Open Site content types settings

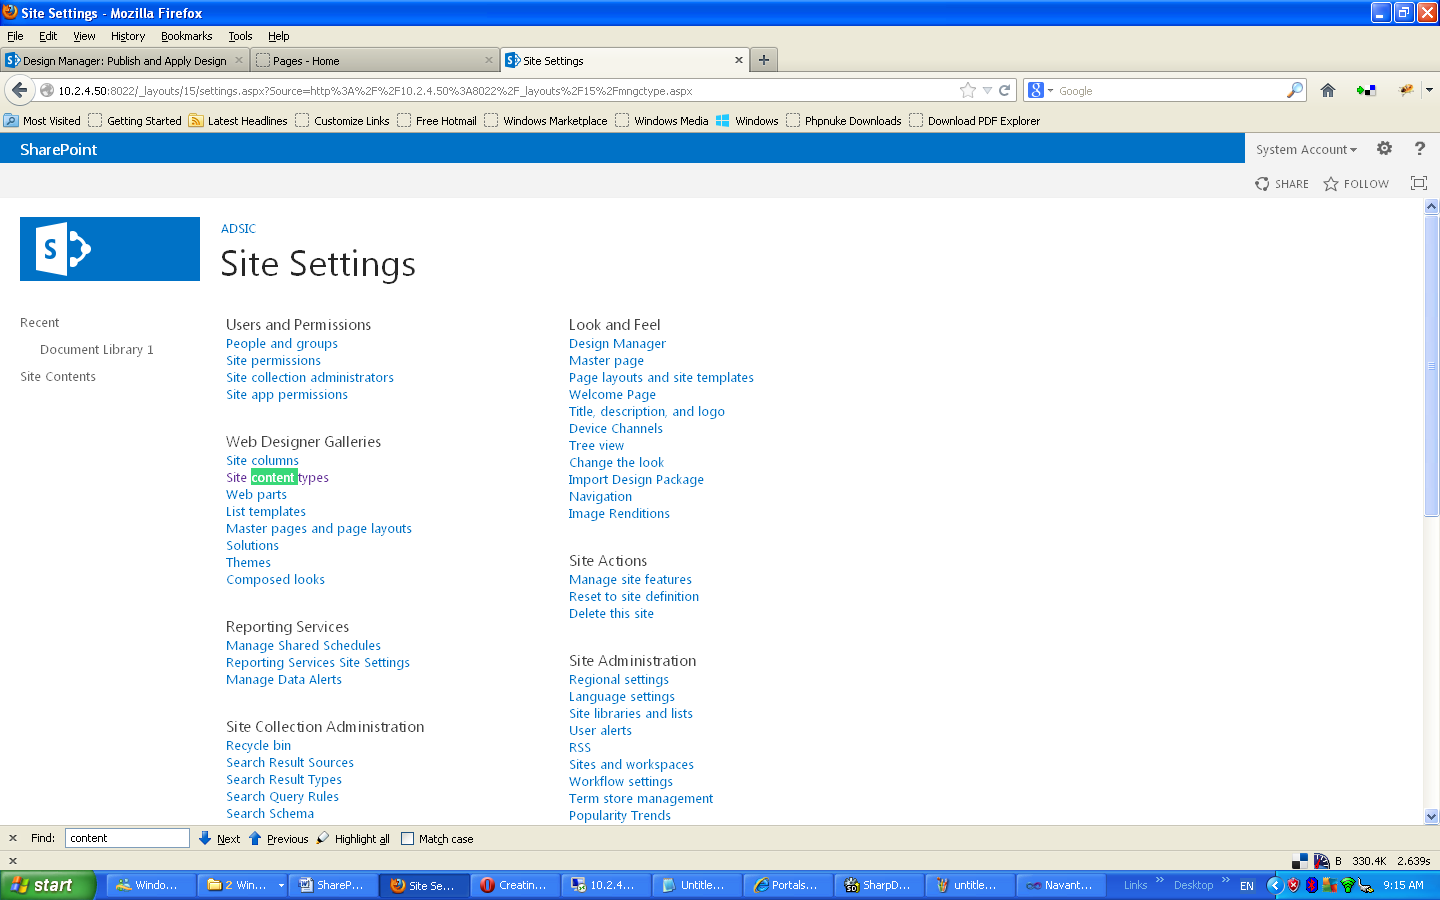coord(277,477)
